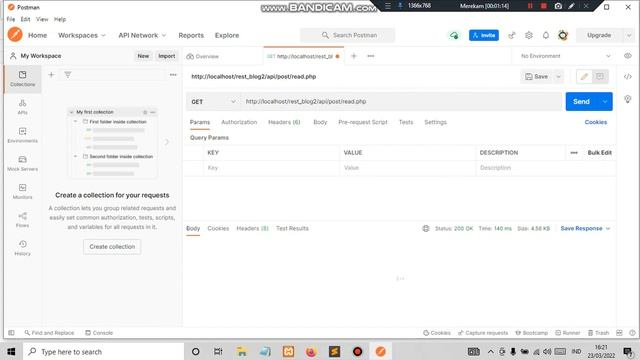Open the History sidebar panel
Image resolution: width=640 pixels, height=360 pixels.
pyautogui.click(x=22, y=248)
